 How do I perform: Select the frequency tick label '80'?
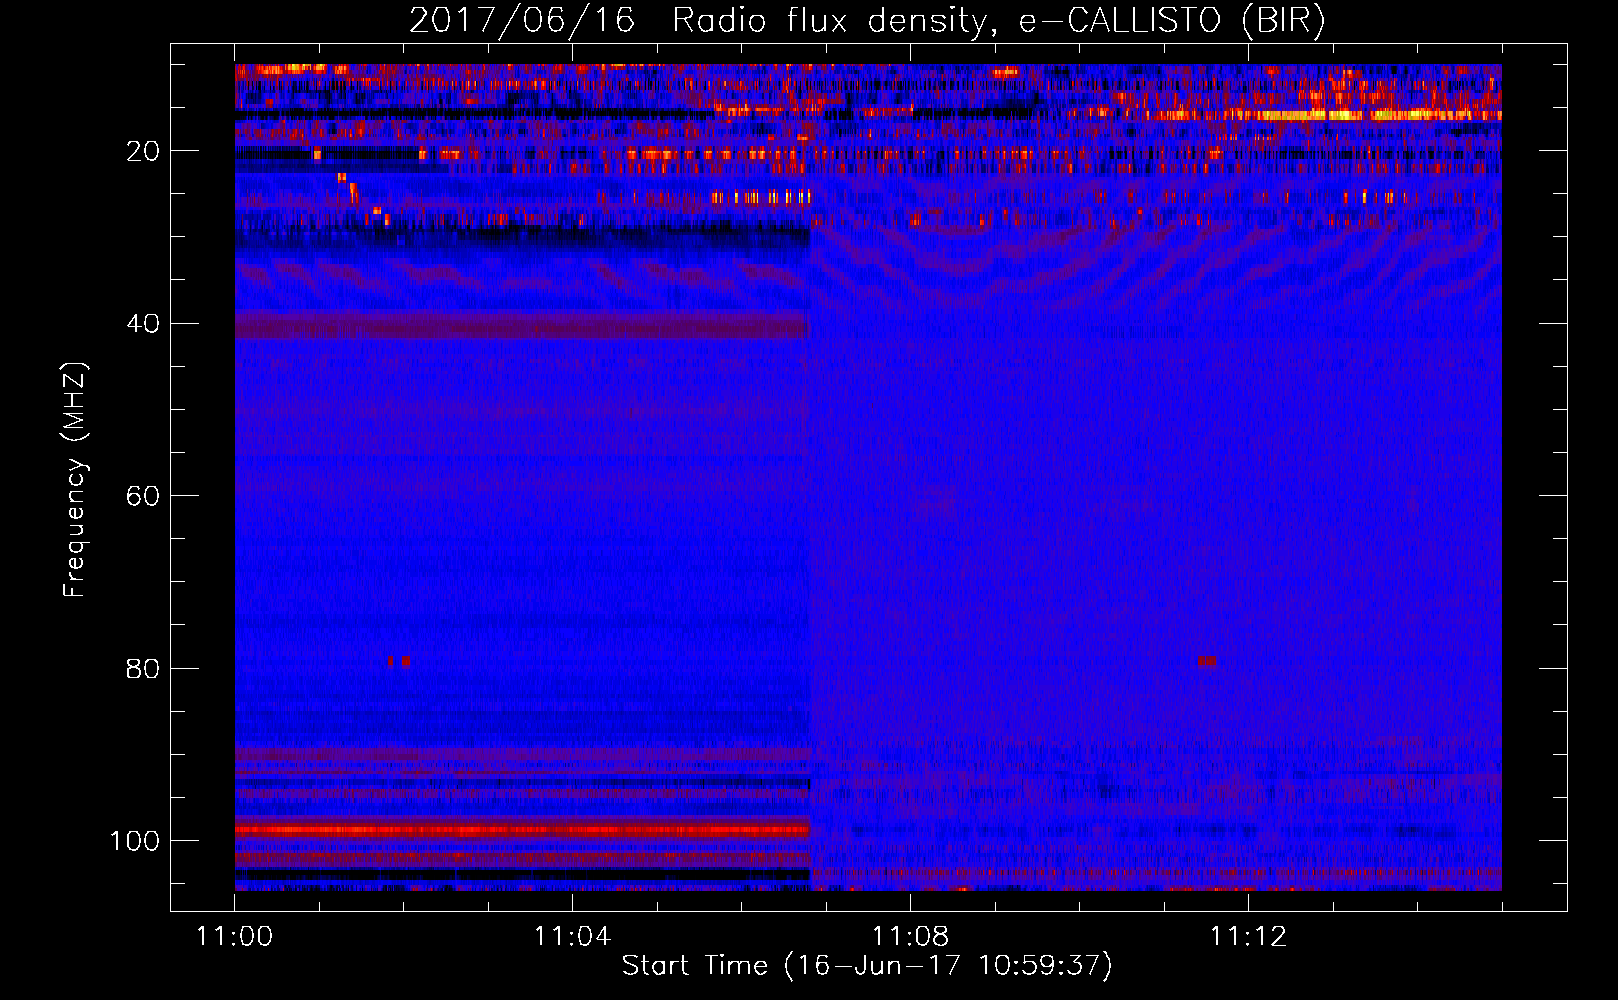click(x=143, y=668)
